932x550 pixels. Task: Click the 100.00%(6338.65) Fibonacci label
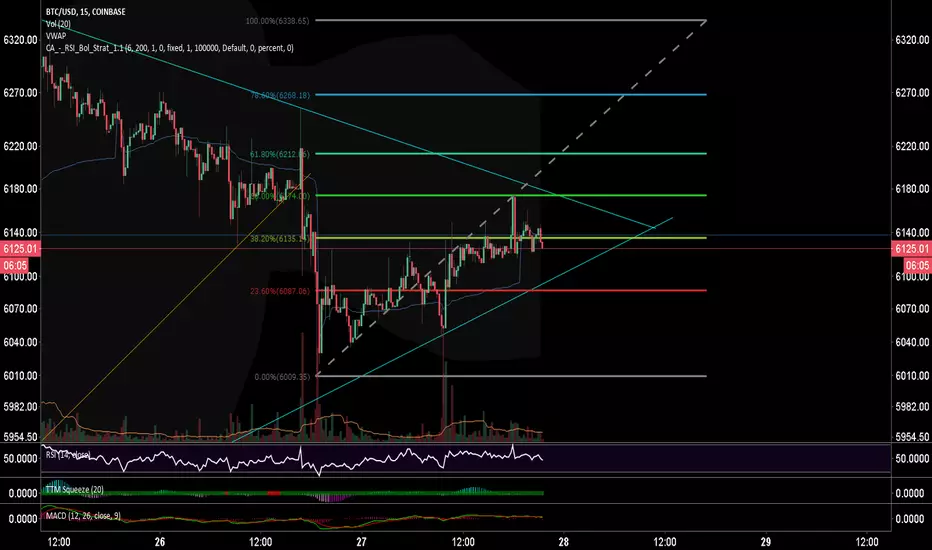coord(277,21)
